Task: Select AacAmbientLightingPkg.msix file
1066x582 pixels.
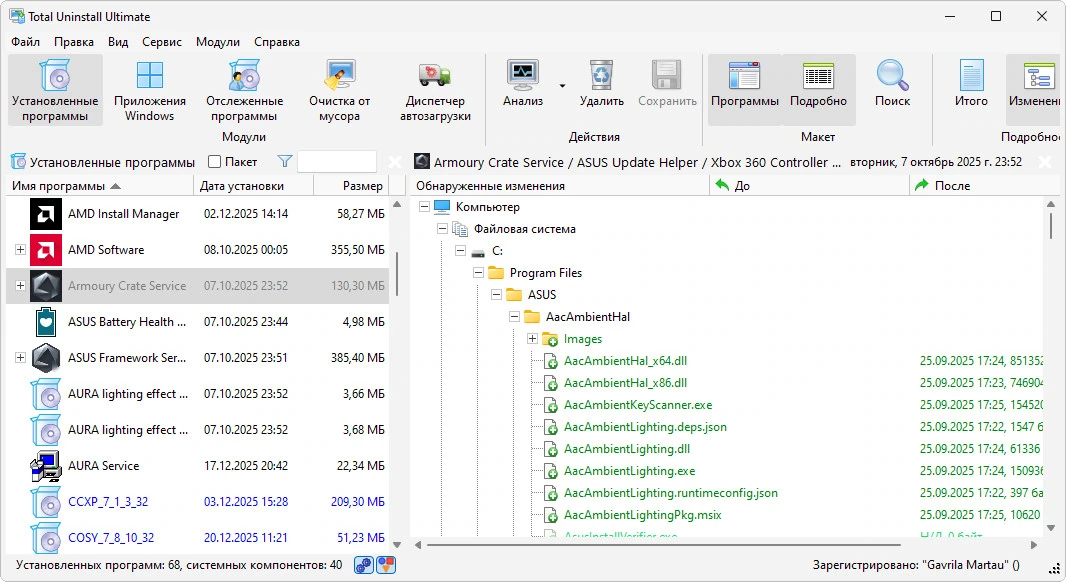Action: coord(642,515)
